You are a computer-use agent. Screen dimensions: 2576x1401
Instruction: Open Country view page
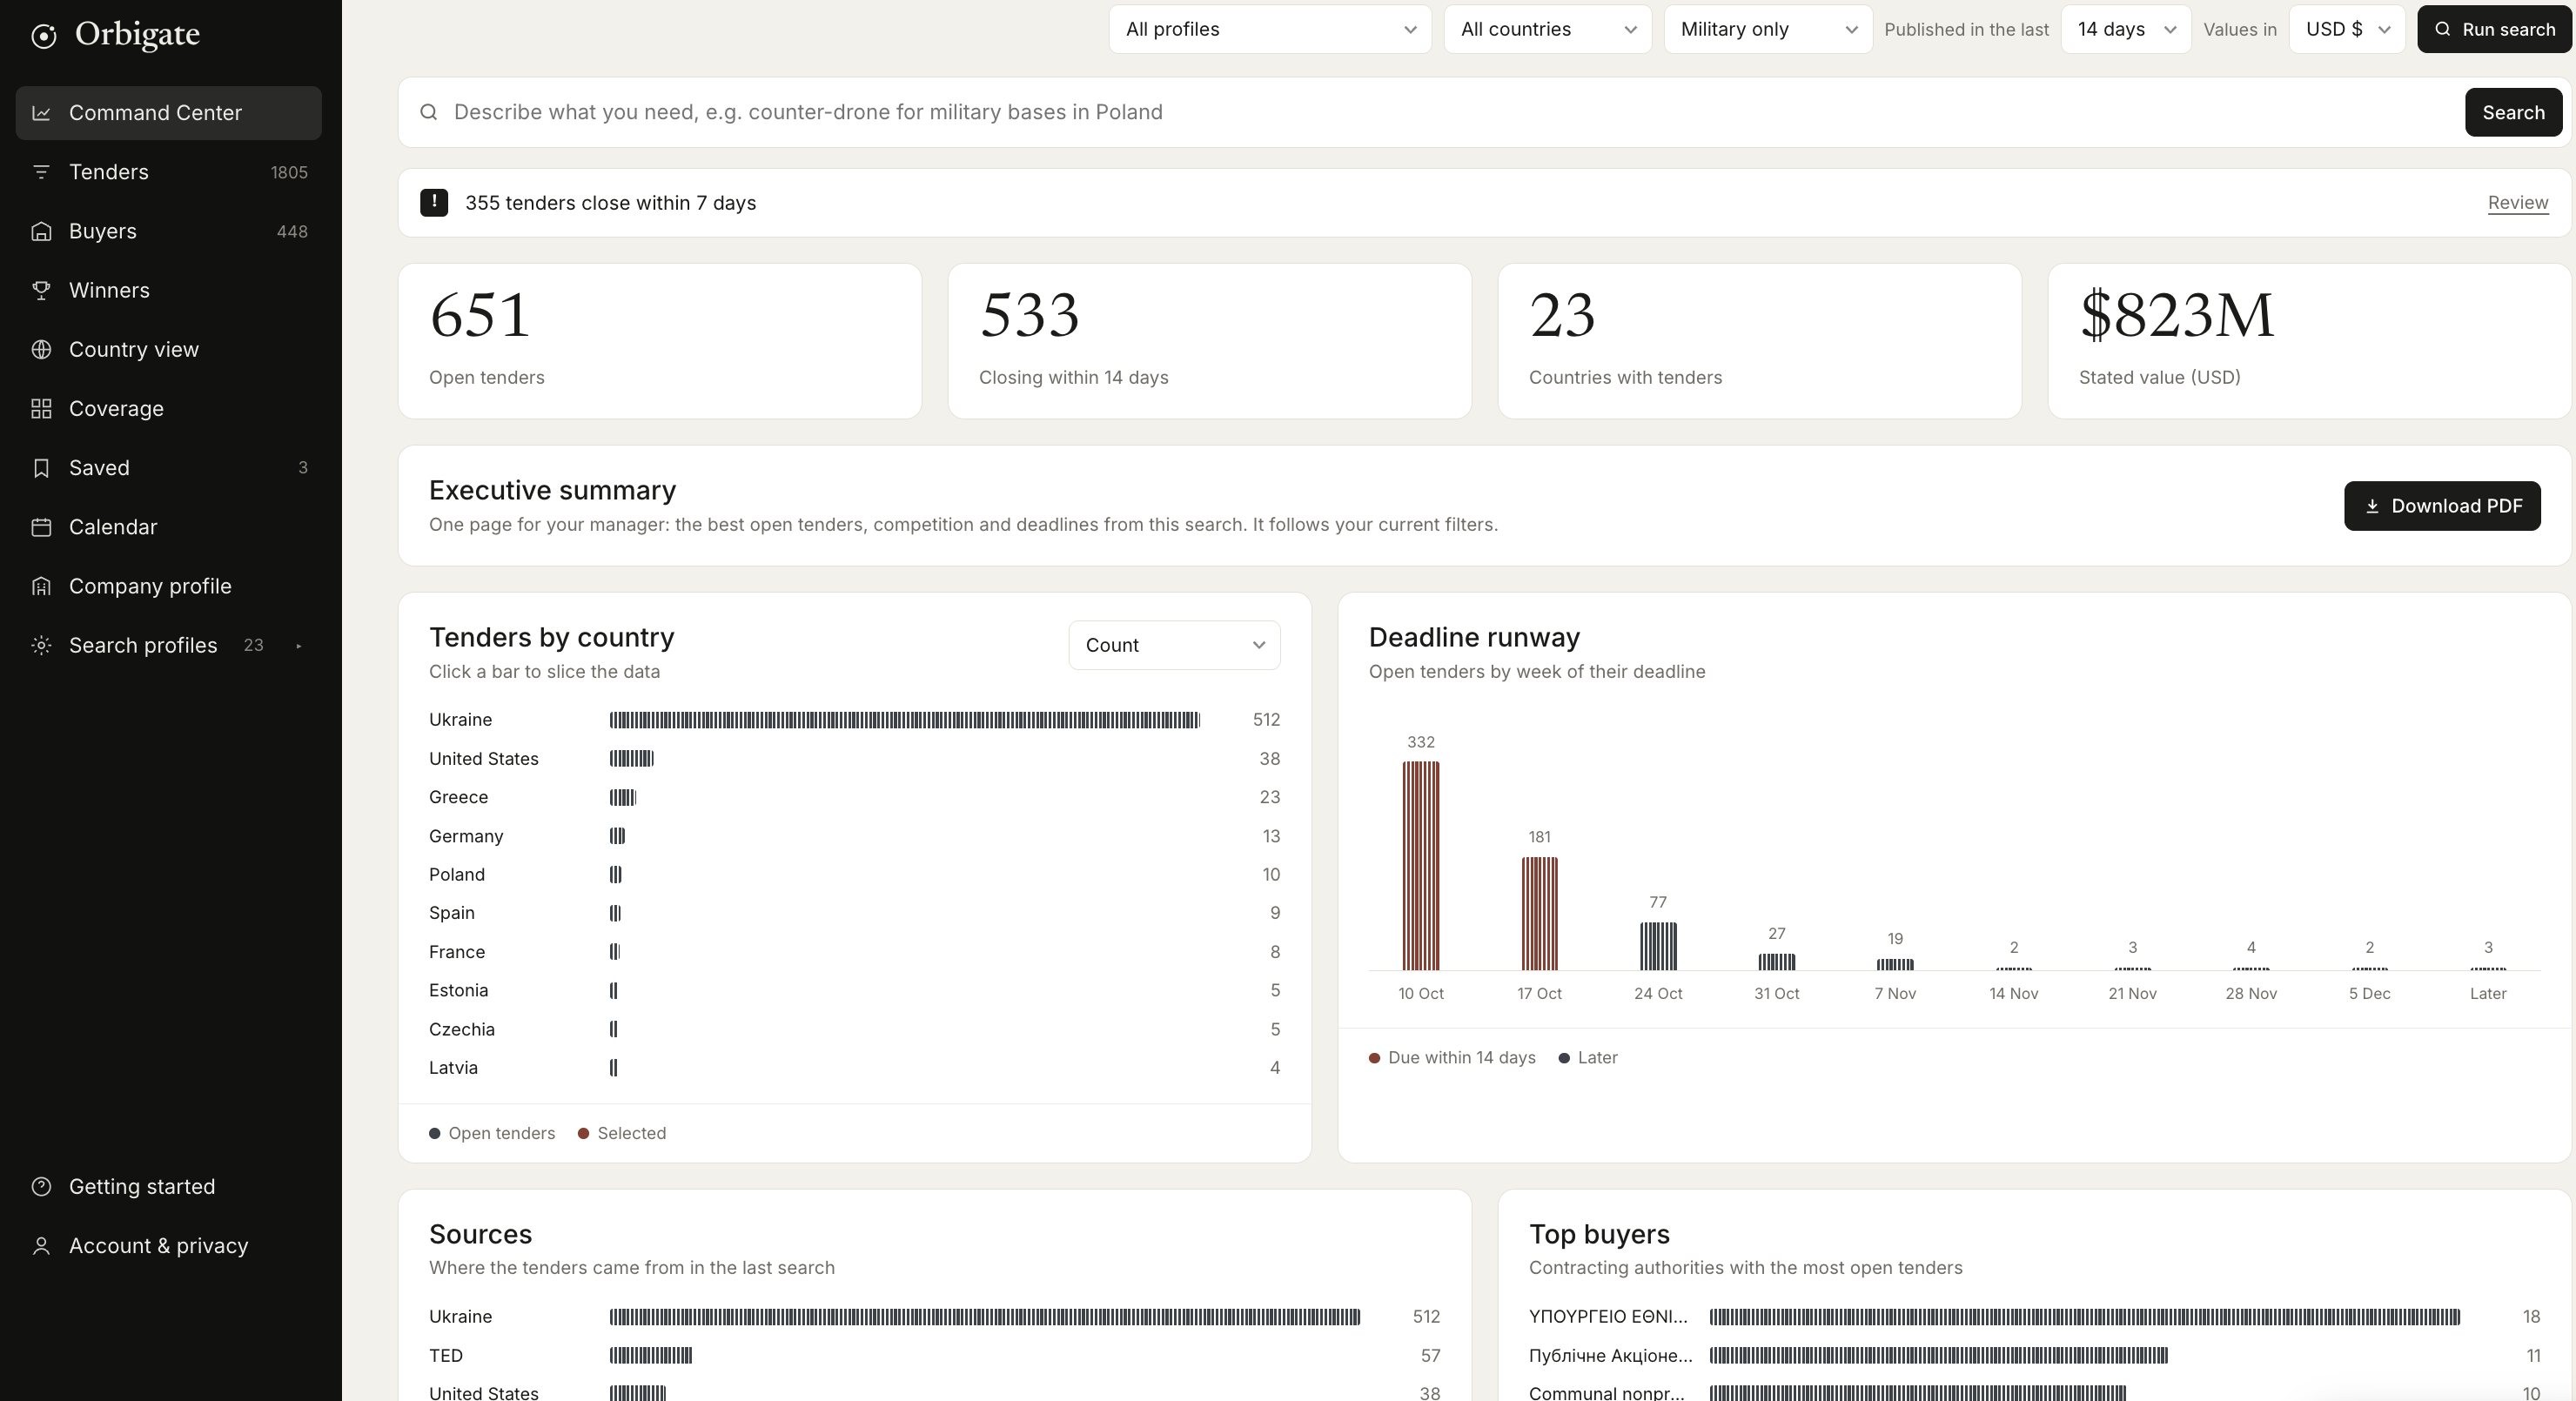(x=168, y=349)
